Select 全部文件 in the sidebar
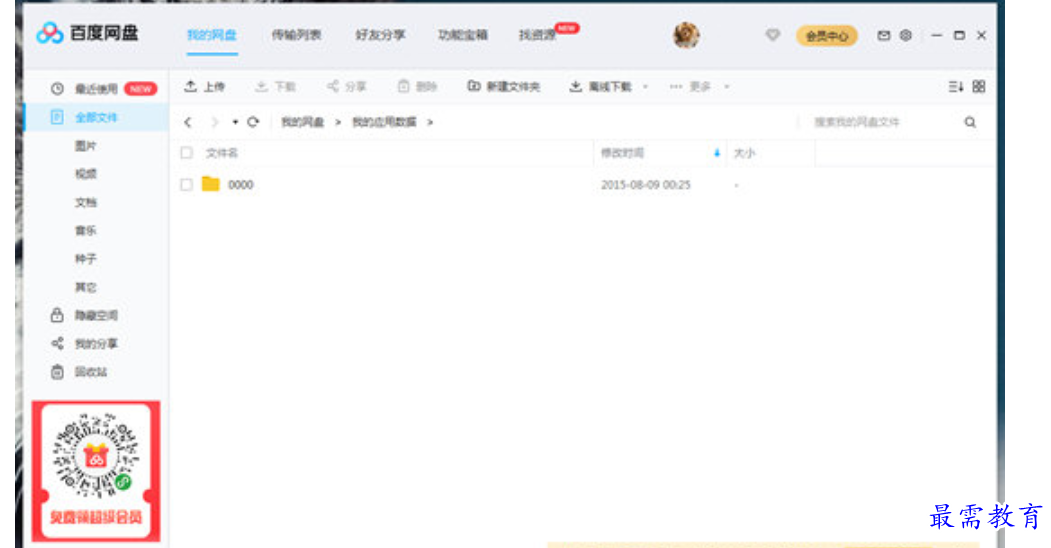This screenshot has width=1051, height=548. pos(96,117)
